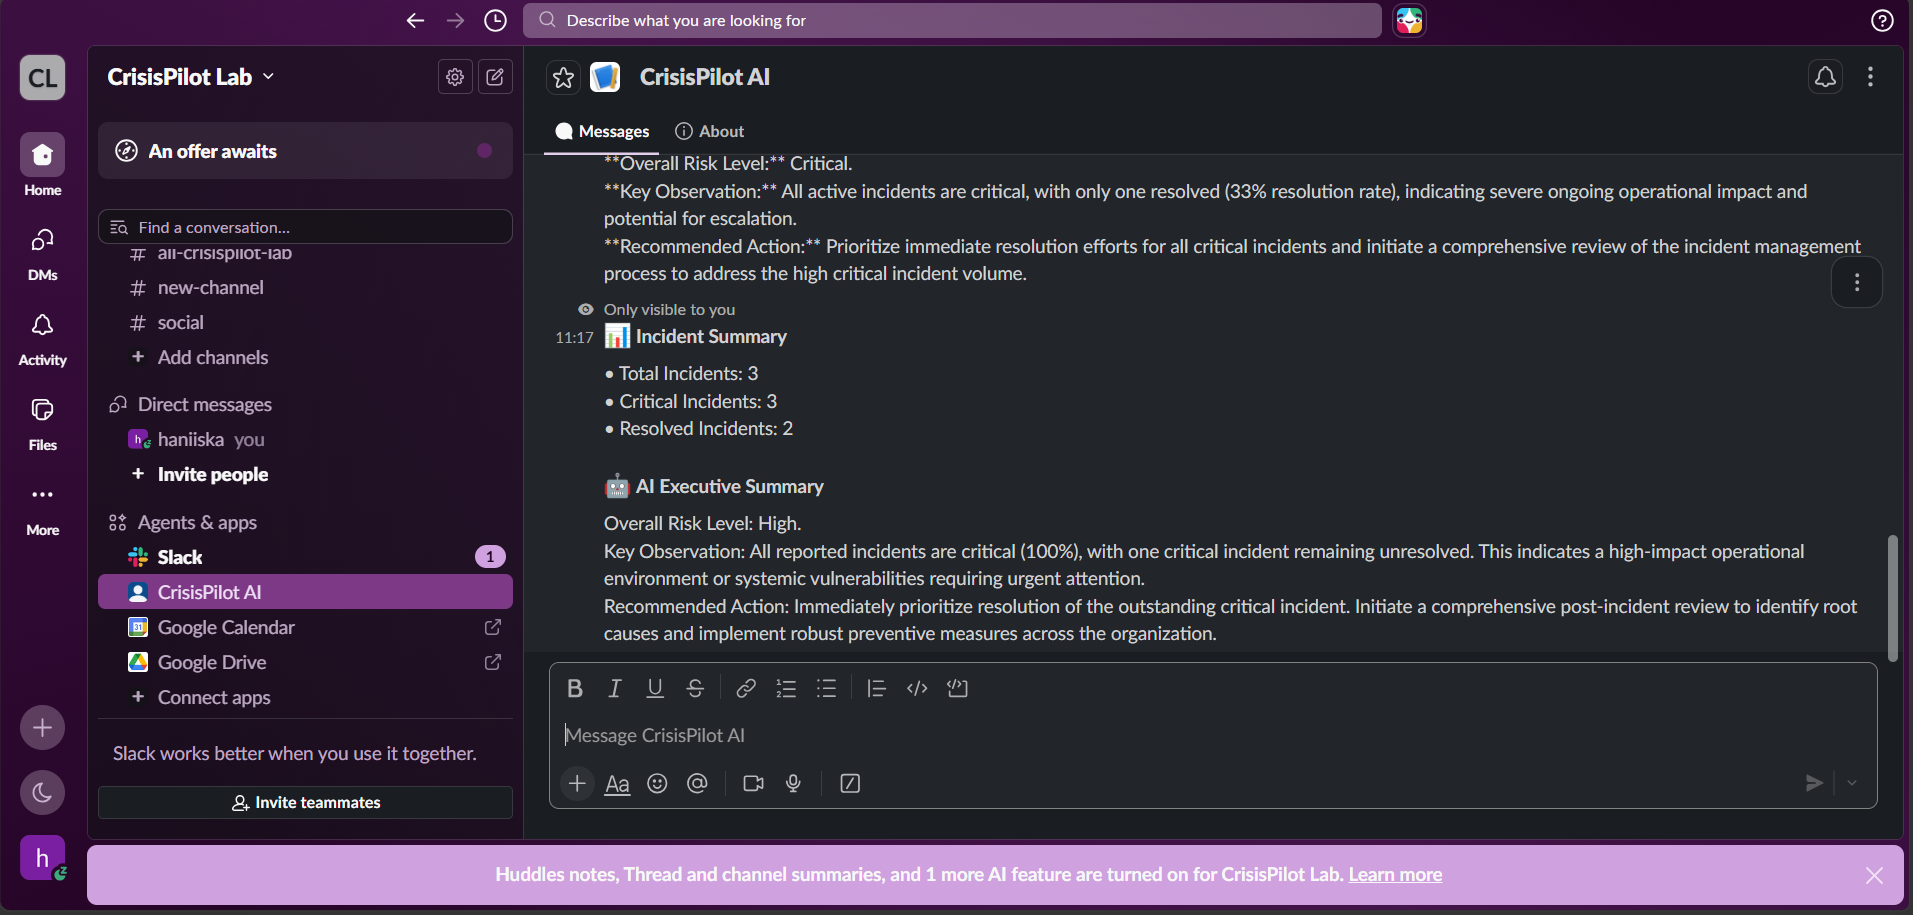Image resolution: width=1913 pixels, height=915 pixels.
Task: Insert a link in the message
Action: pos(746,688)
